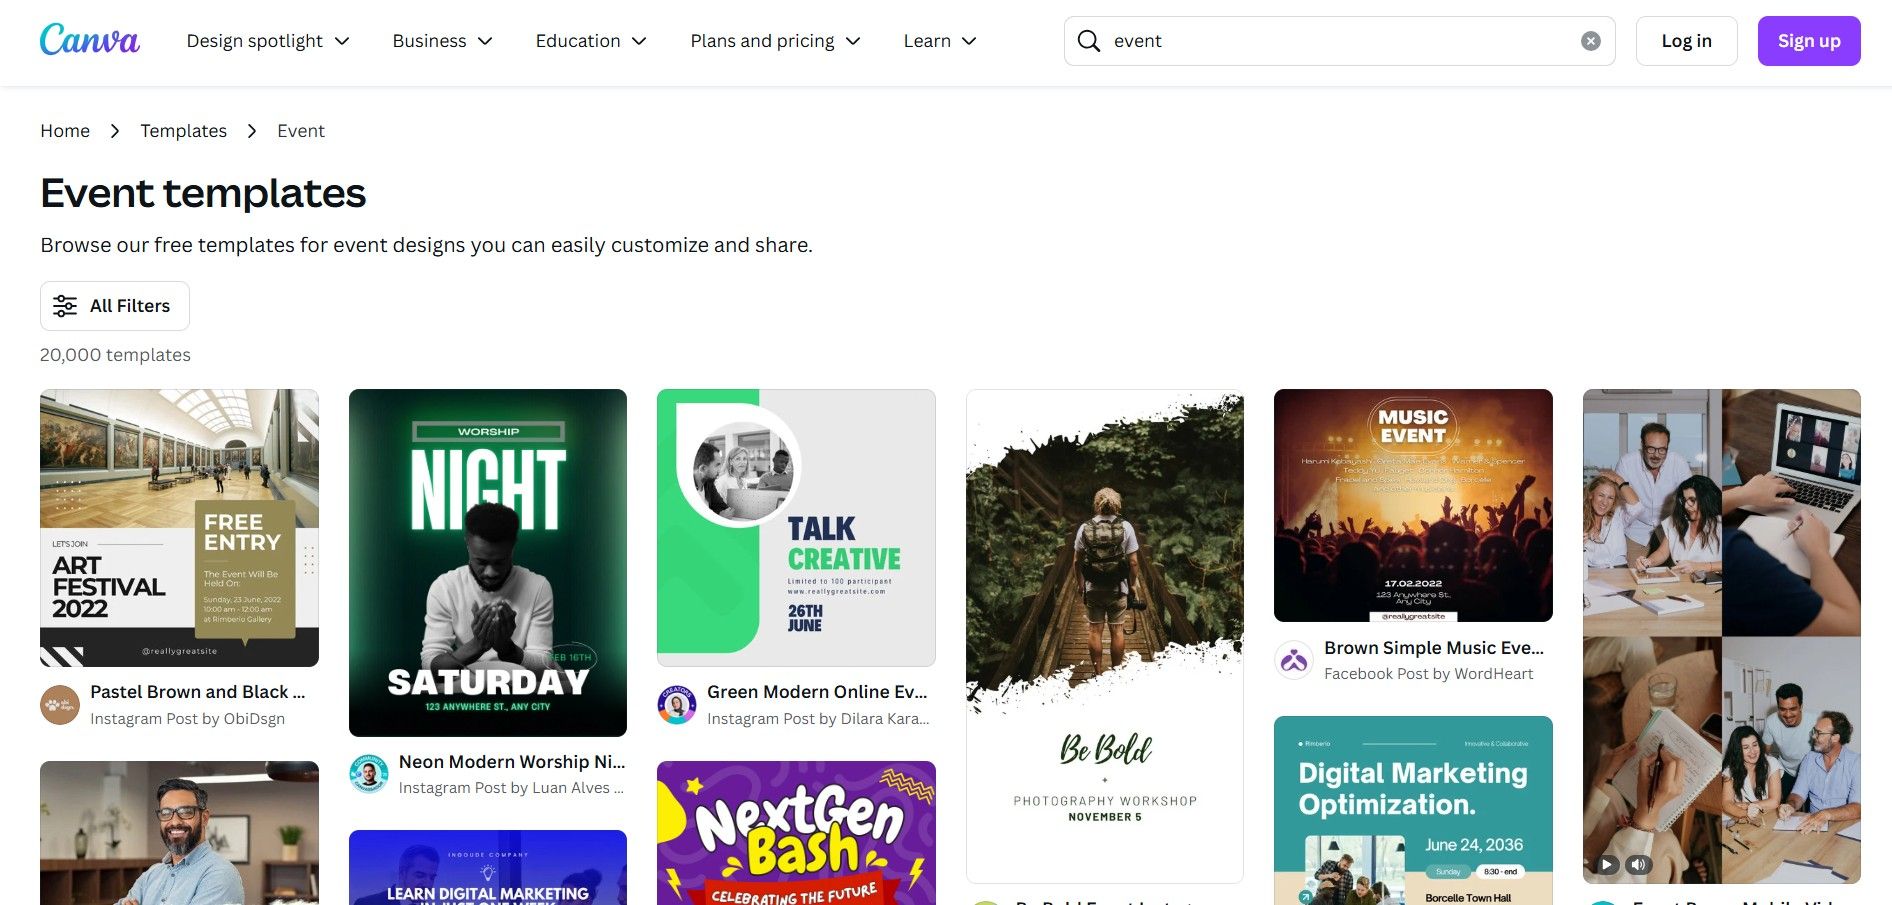This screenshot has height=905, width=1892.
Task: Open the NextGen Bash template thumbnail
Action: pyautogui.click(x=796, y=833)
